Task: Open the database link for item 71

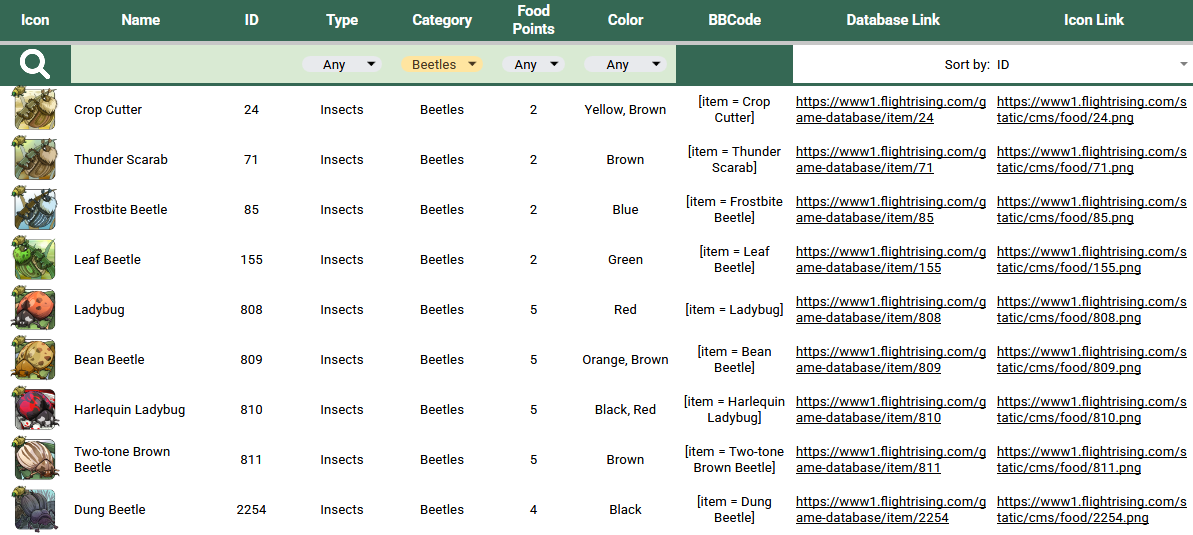Action: (x=891, y=160)
